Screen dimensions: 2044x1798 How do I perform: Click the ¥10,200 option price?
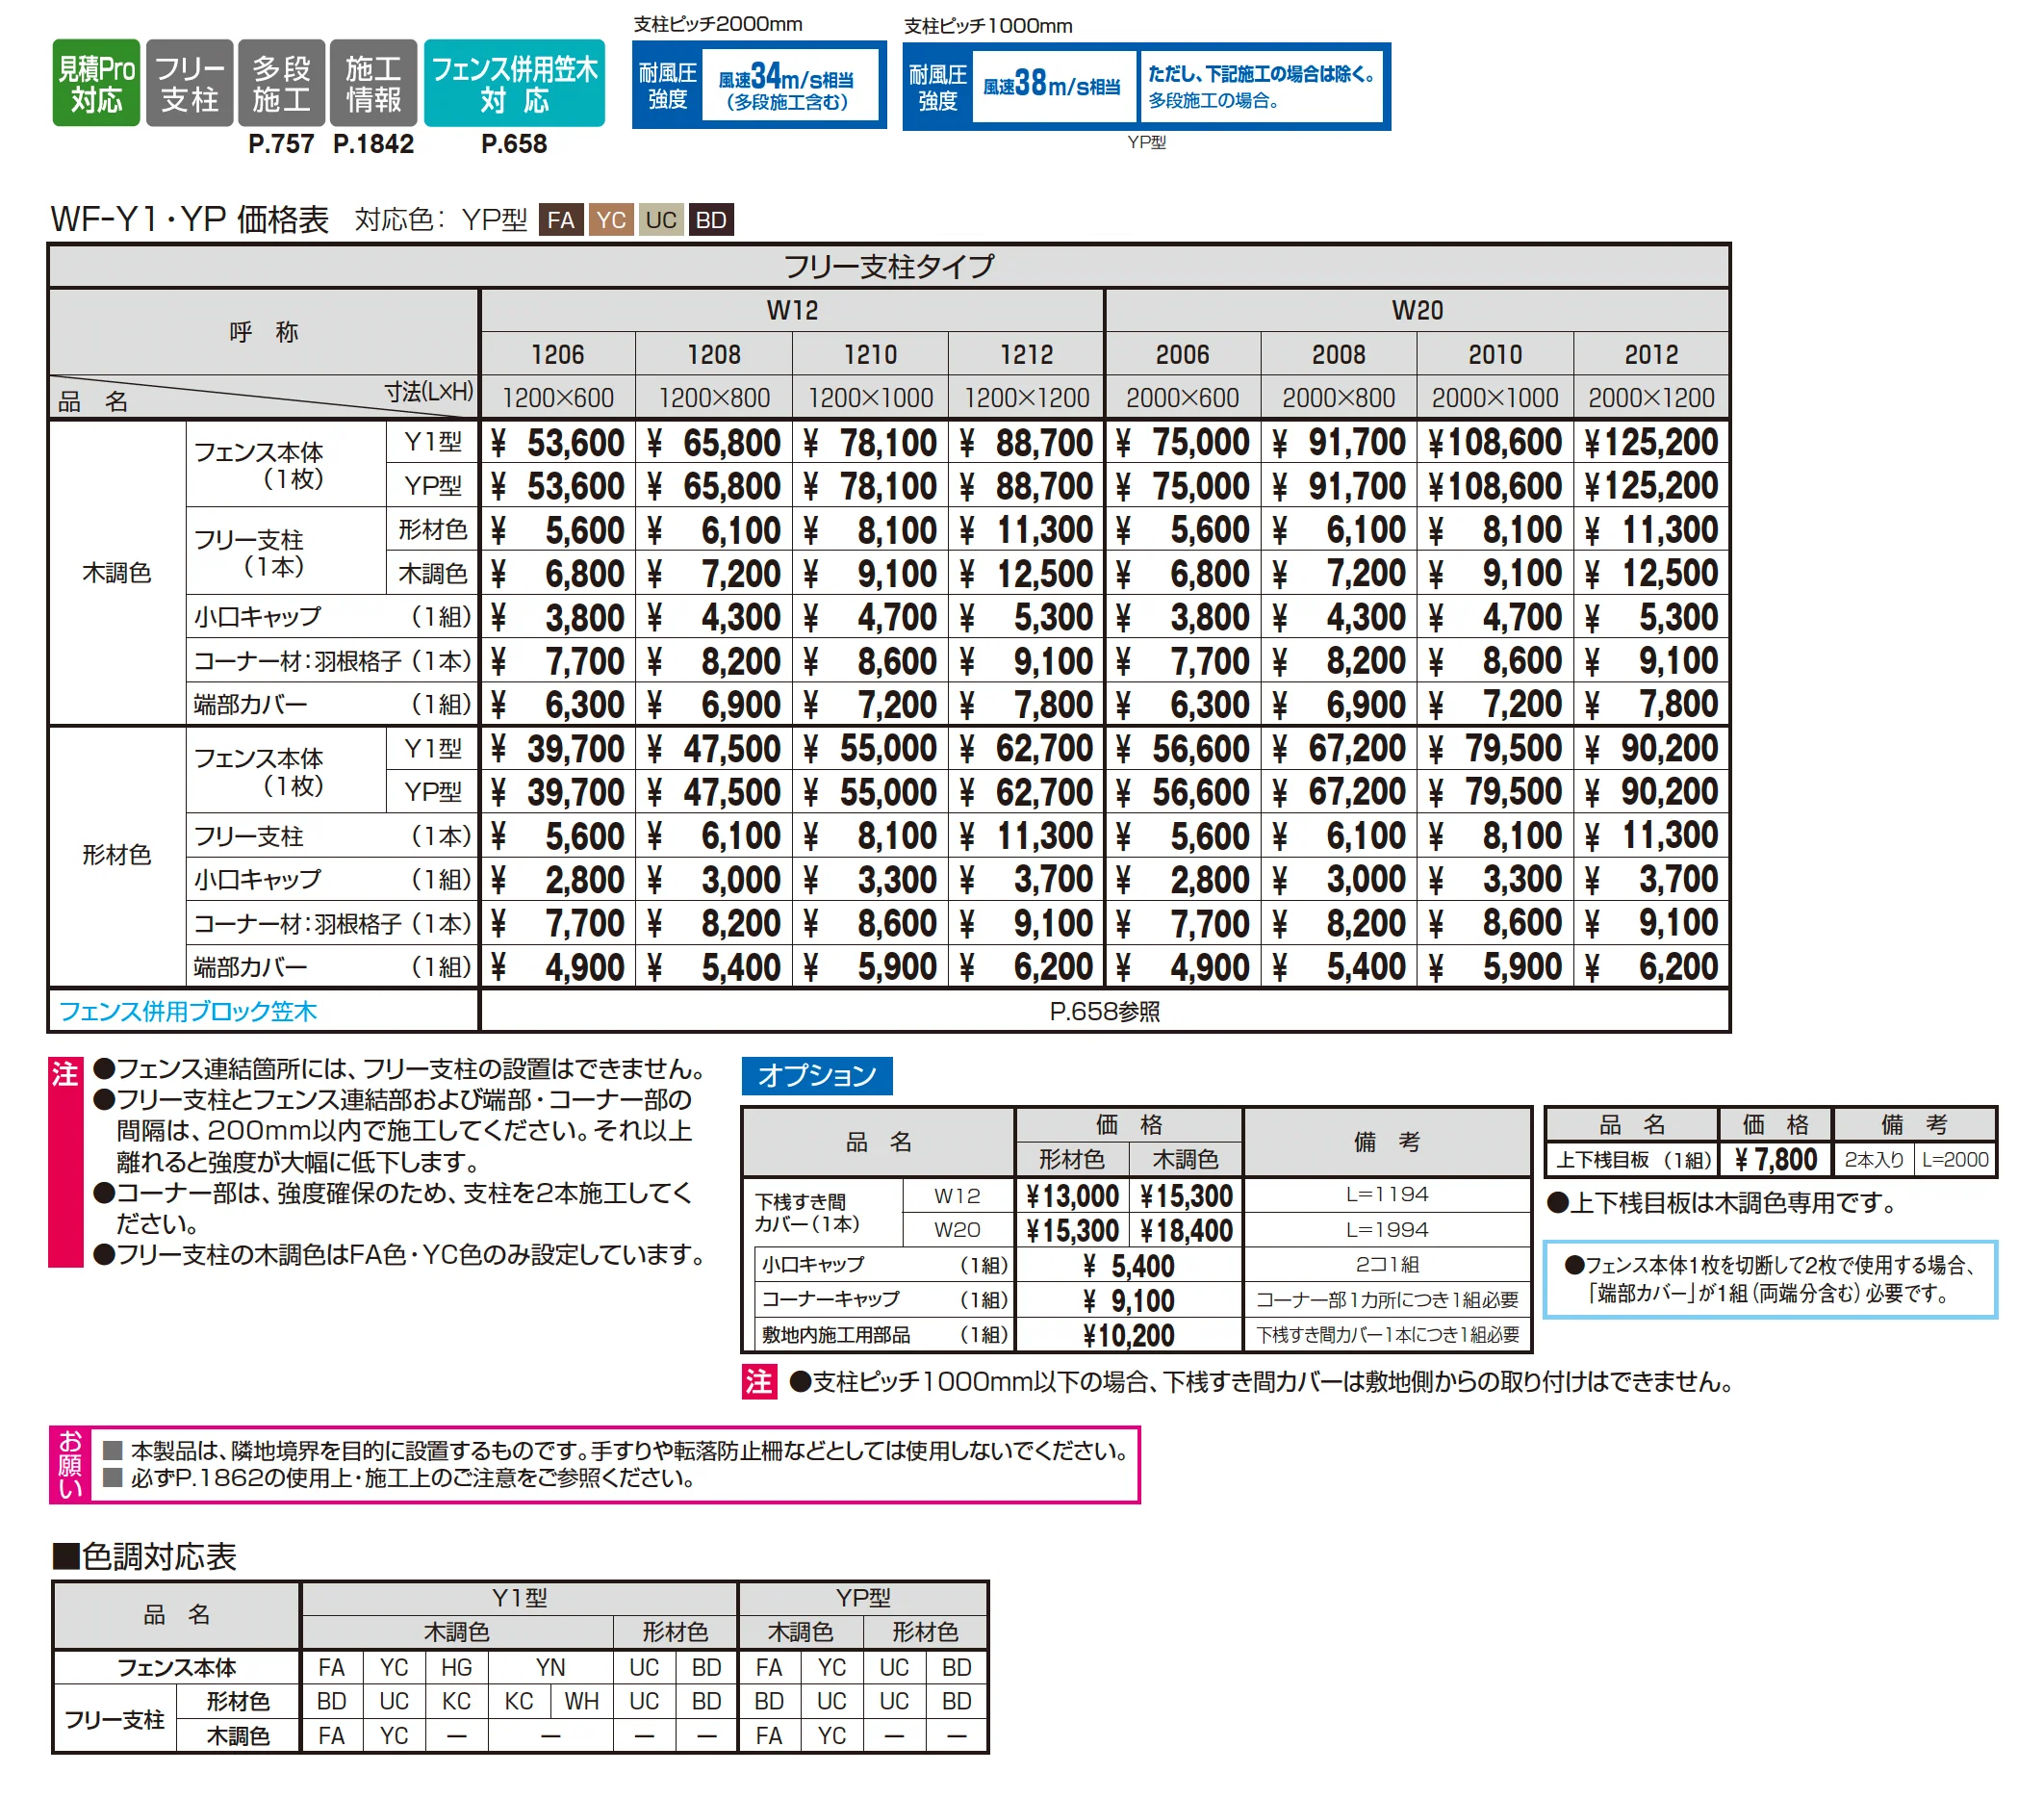click(1129, 1334)
